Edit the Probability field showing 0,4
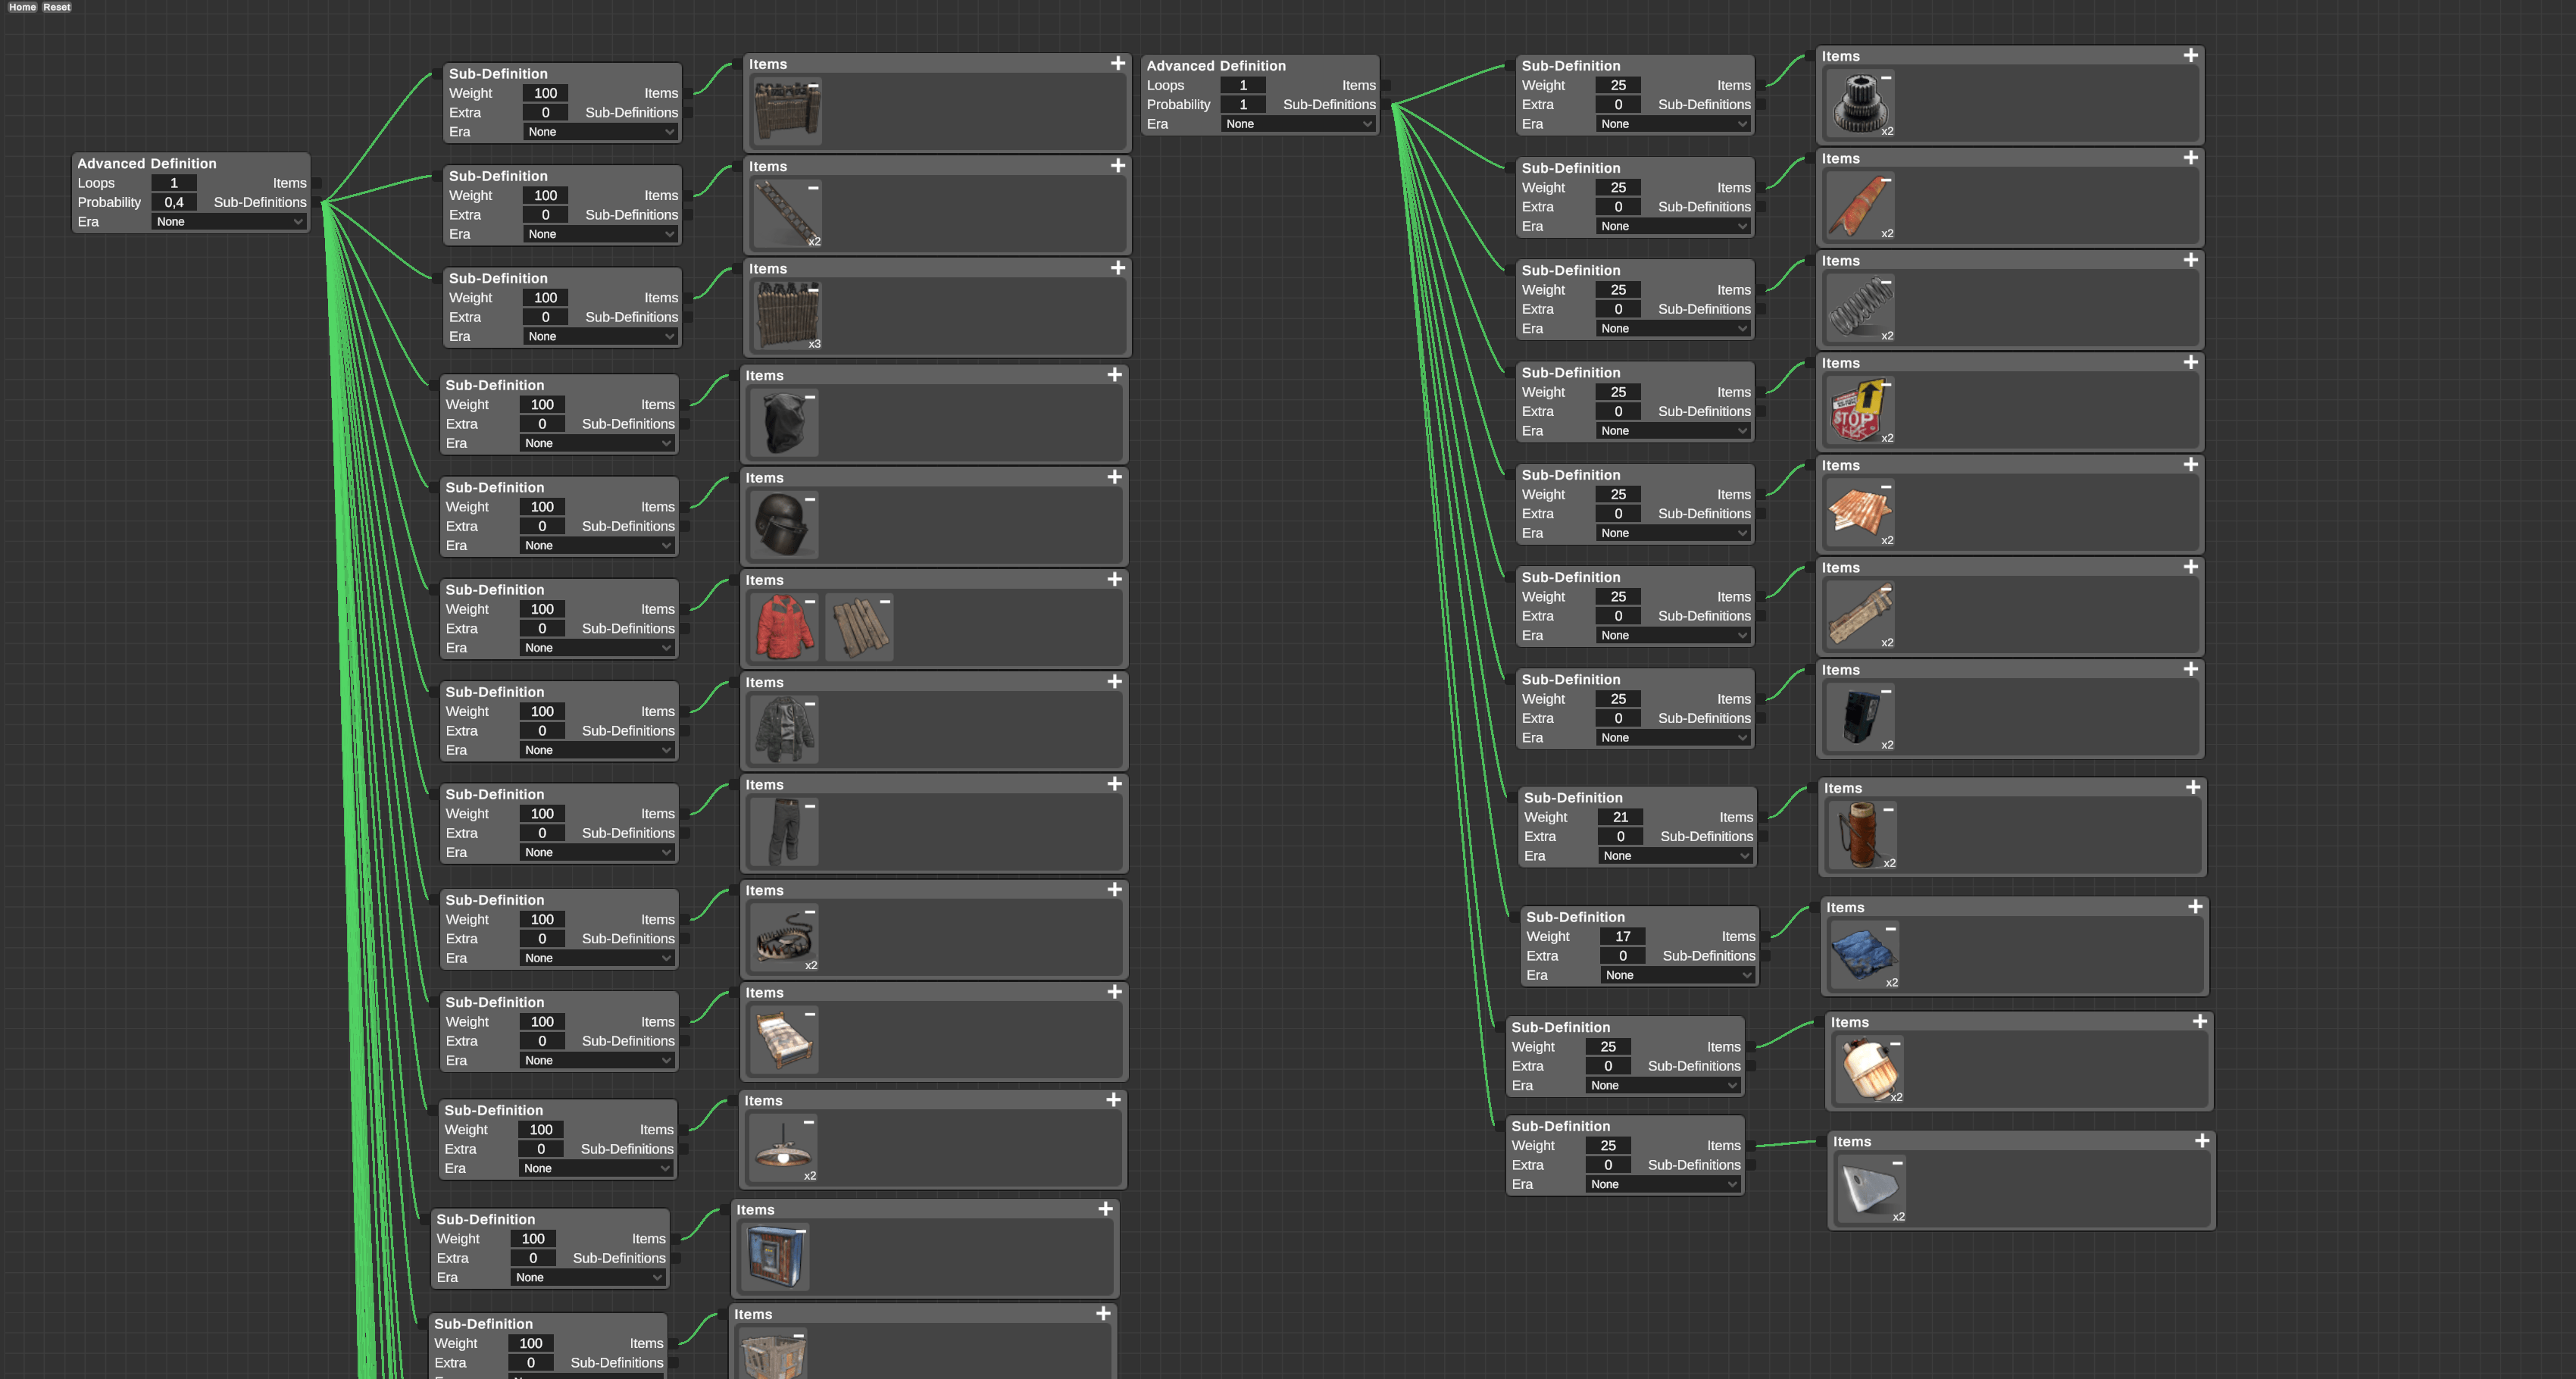Image resolution: width=2576 pixels, height=1379 pixels. pyautogui.click(x=174, y=202)
